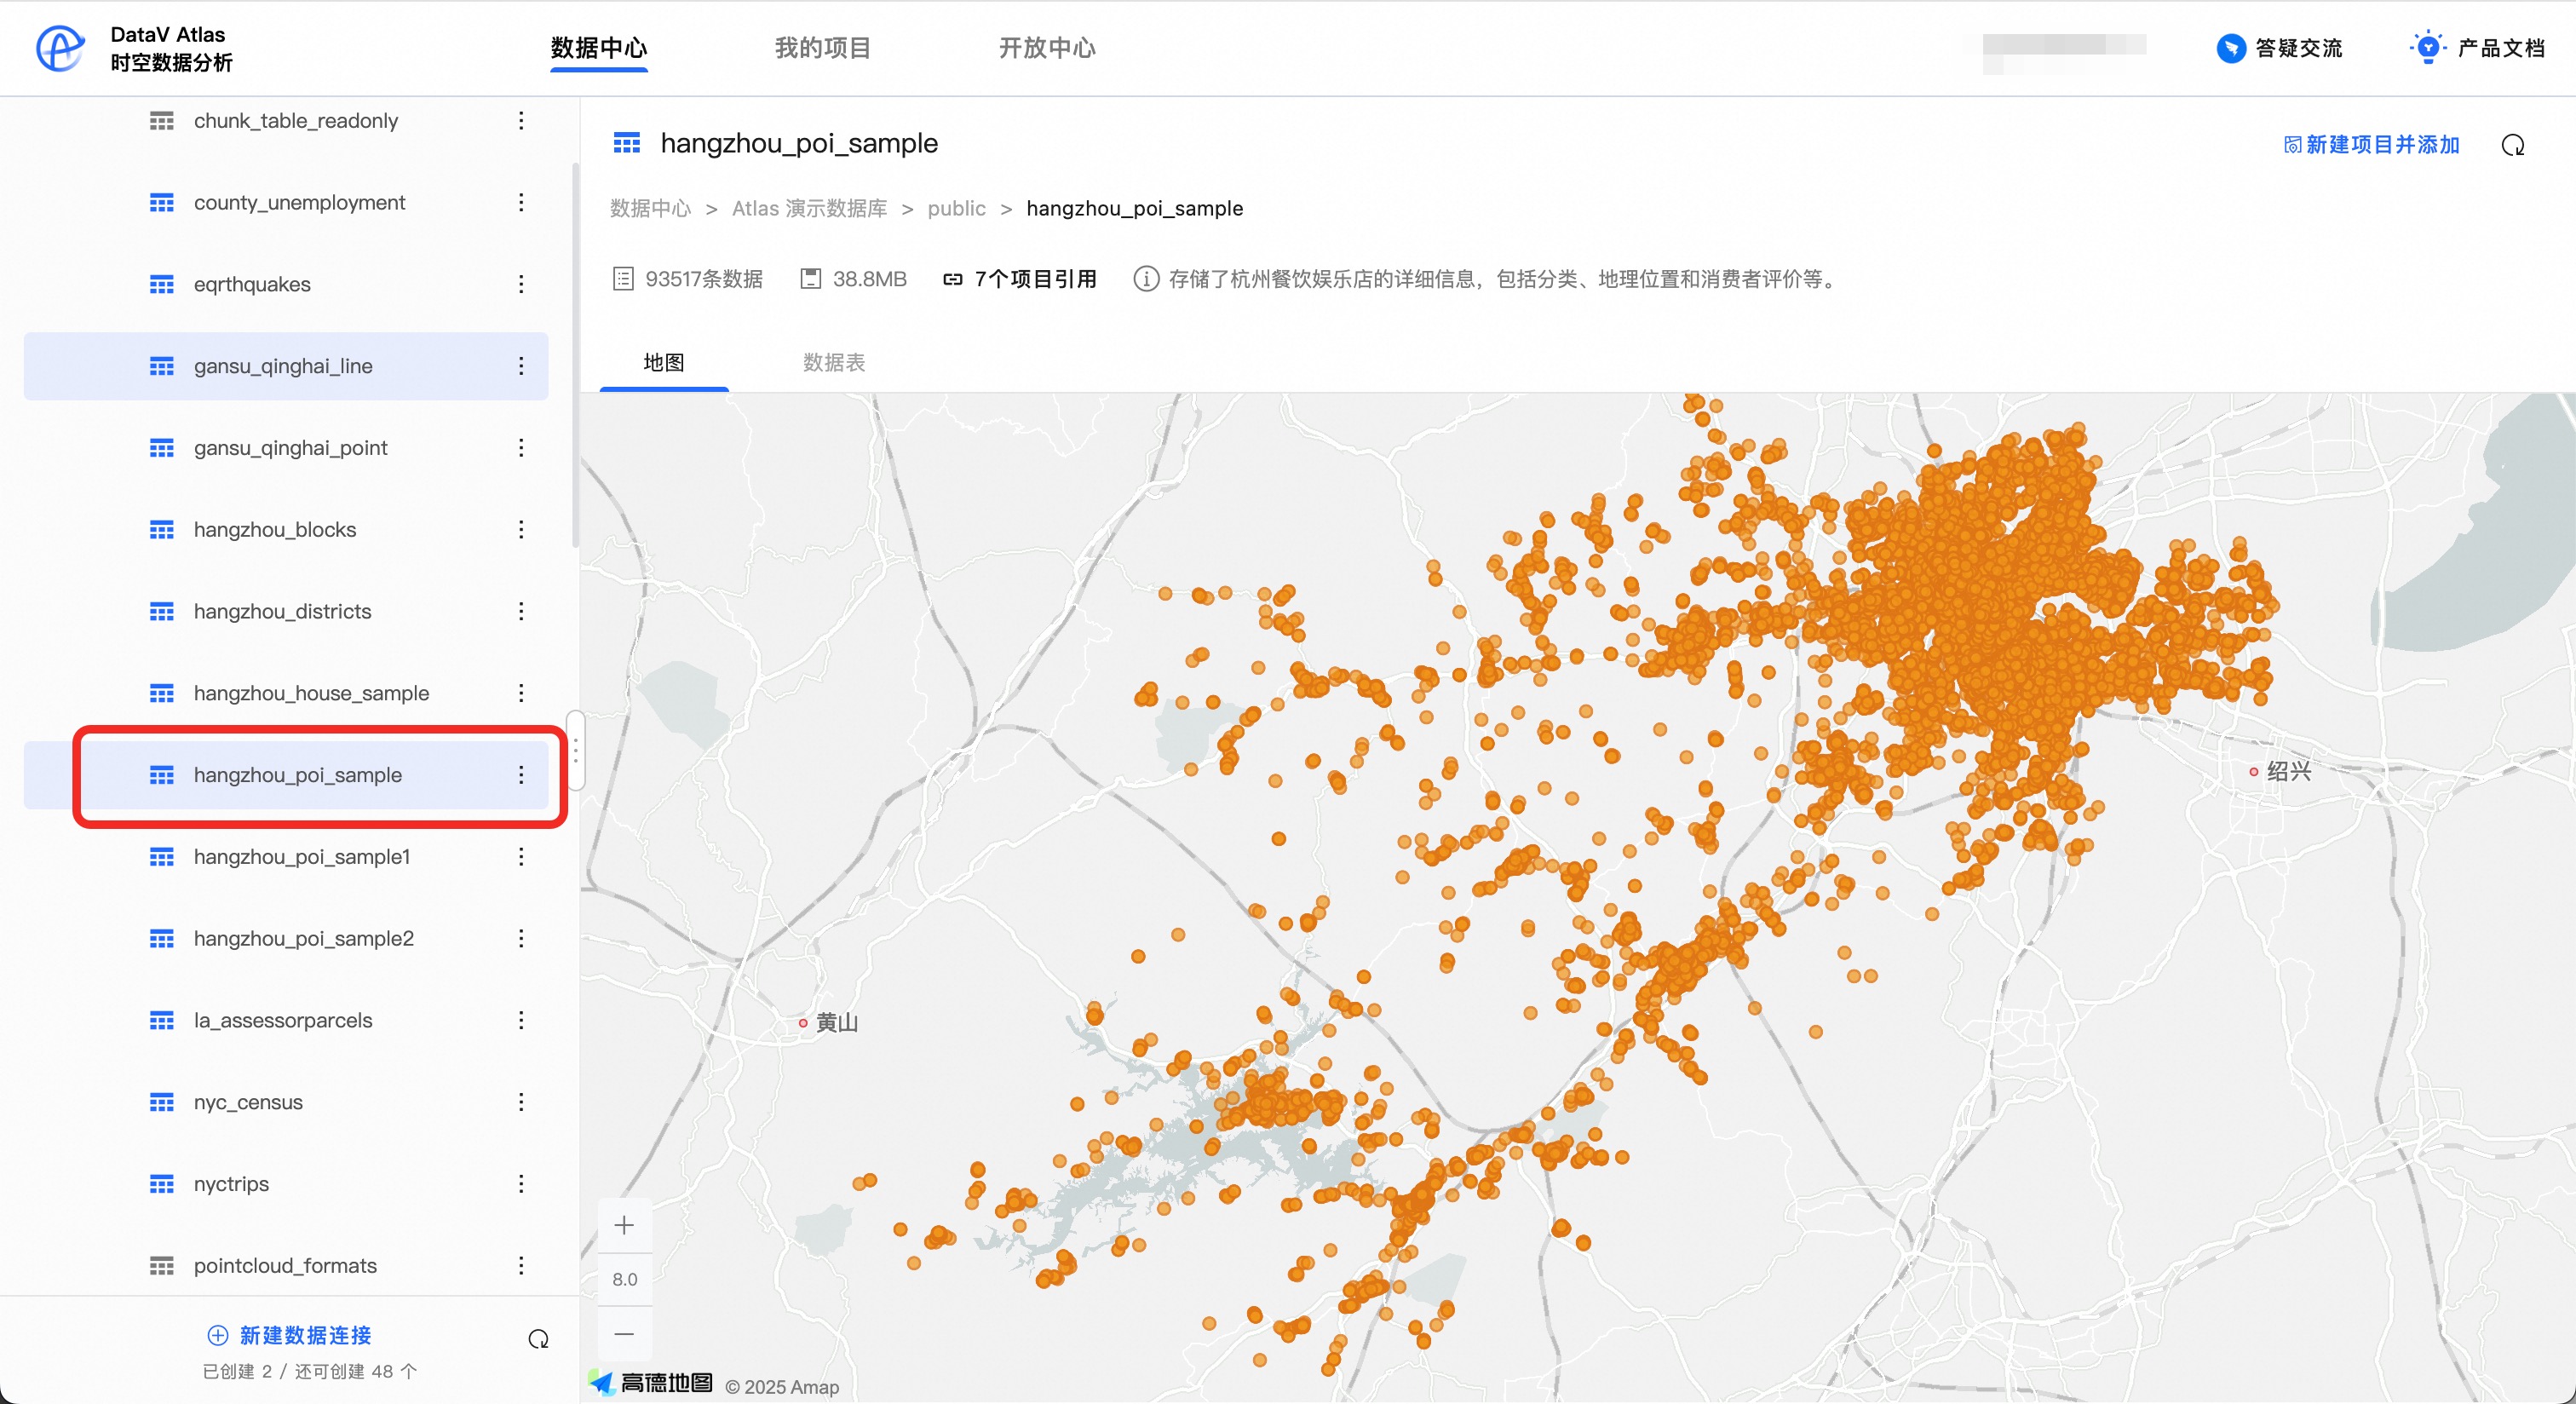Click the 93517条数据 record count icon
This screenshot has width=2576, height=1404.
pos(623,279)
